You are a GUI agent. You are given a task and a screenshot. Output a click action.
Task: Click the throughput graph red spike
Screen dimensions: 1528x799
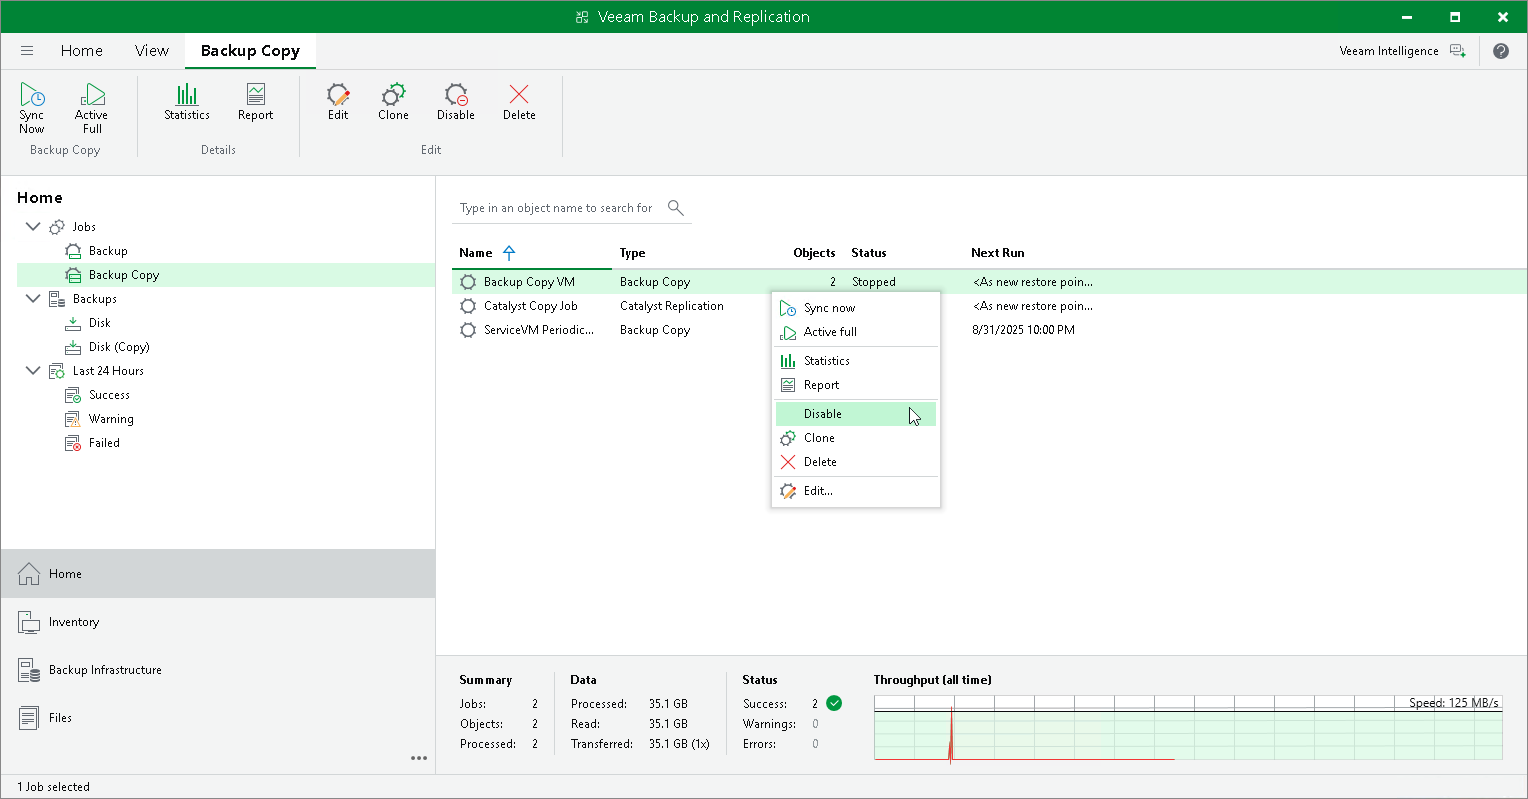[x=950, y=735]
